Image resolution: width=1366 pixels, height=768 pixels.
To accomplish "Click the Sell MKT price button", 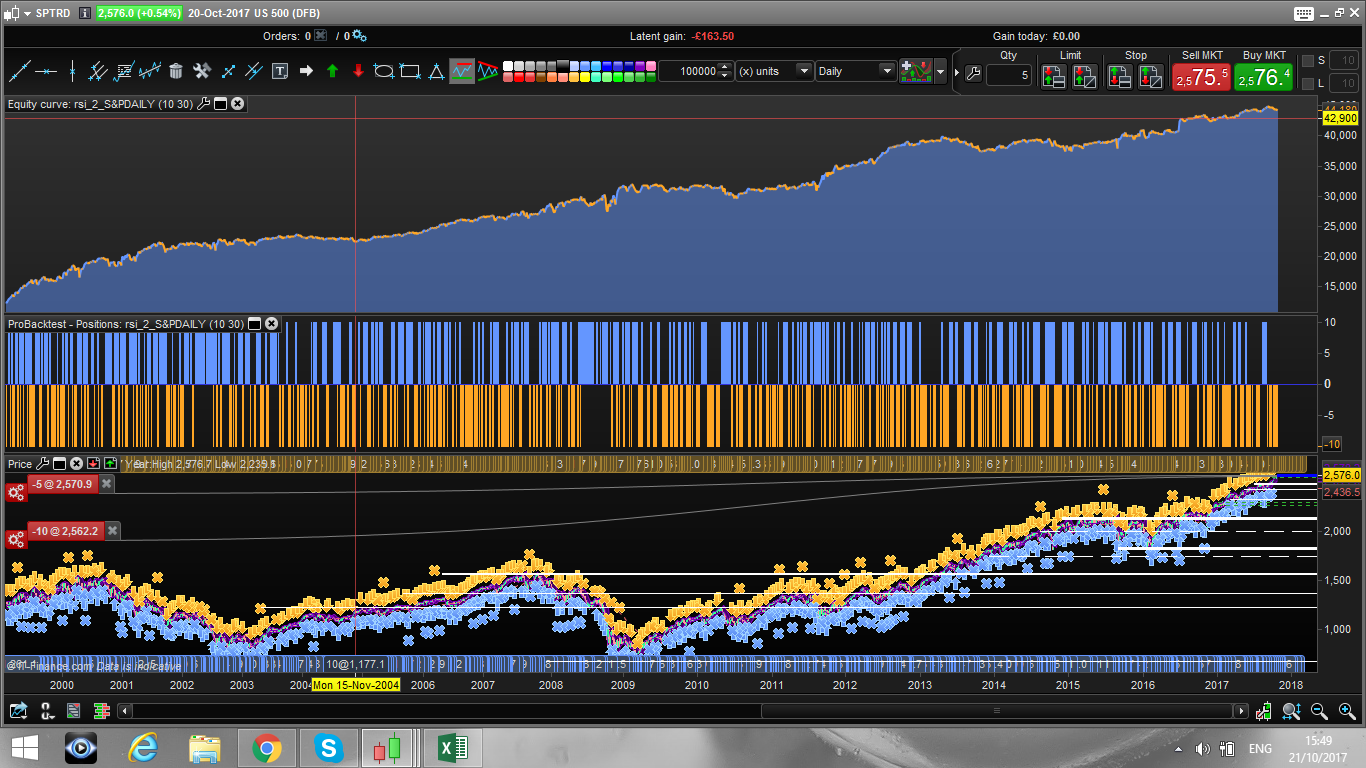I will 1201,77.
